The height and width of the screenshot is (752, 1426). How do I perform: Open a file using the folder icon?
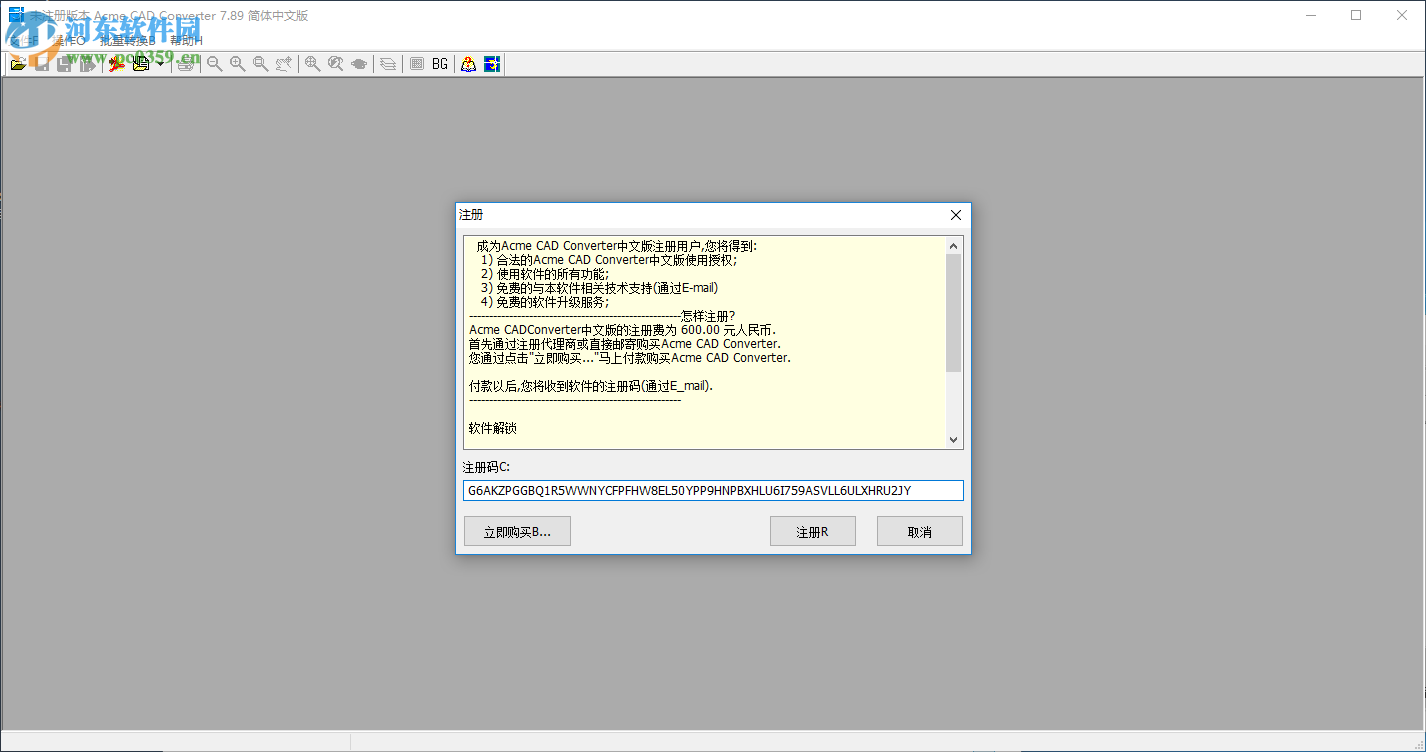(x=18, y=63)
